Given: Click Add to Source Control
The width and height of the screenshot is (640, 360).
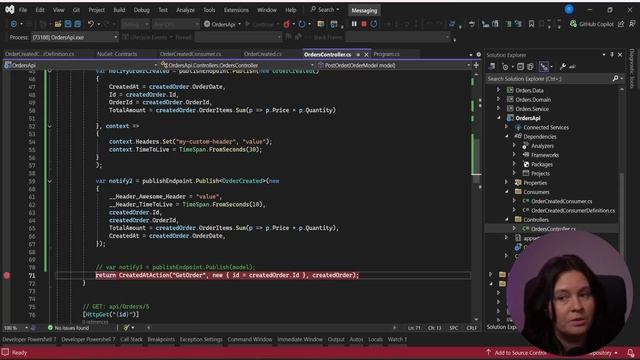Looking at the screenshot, I should click(516, 353).
